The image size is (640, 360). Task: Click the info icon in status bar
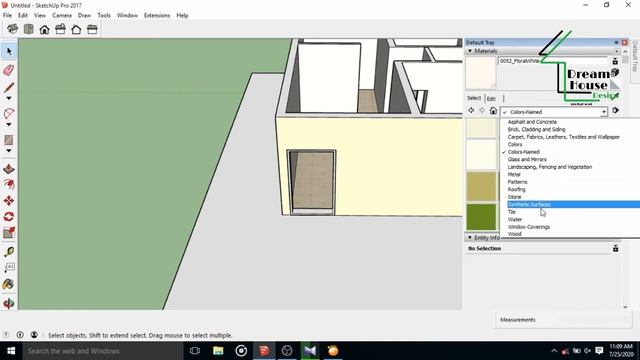20,335
